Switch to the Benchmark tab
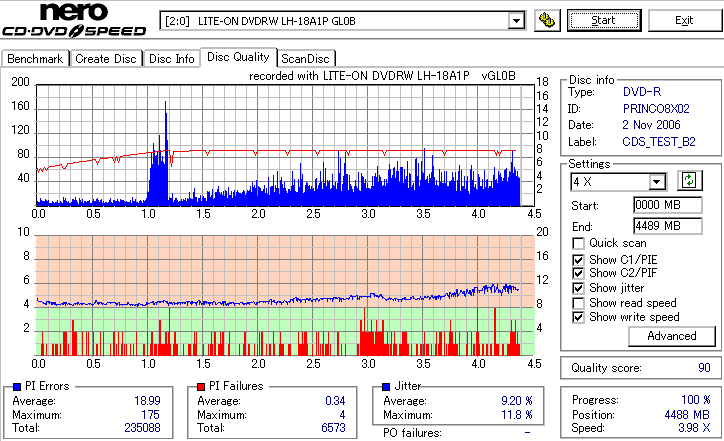Screen dimensions: 724x441 click(35, 59)
